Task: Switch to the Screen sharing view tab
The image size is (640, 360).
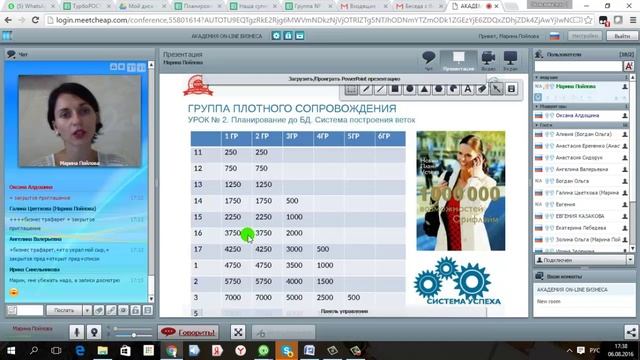Action: pyautogui.click(x=510, y=61)
